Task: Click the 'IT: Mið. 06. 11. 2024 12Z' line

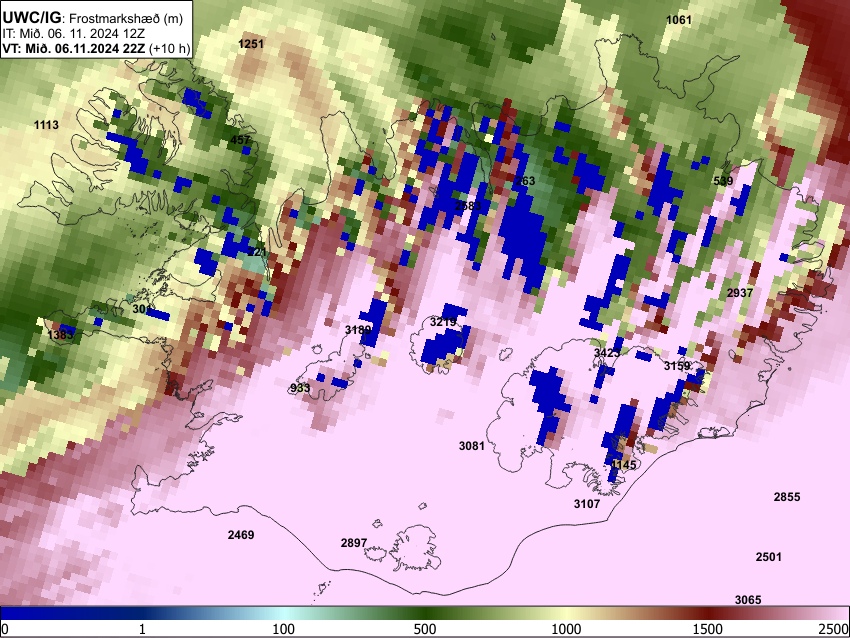Action: tap(74, 34)
